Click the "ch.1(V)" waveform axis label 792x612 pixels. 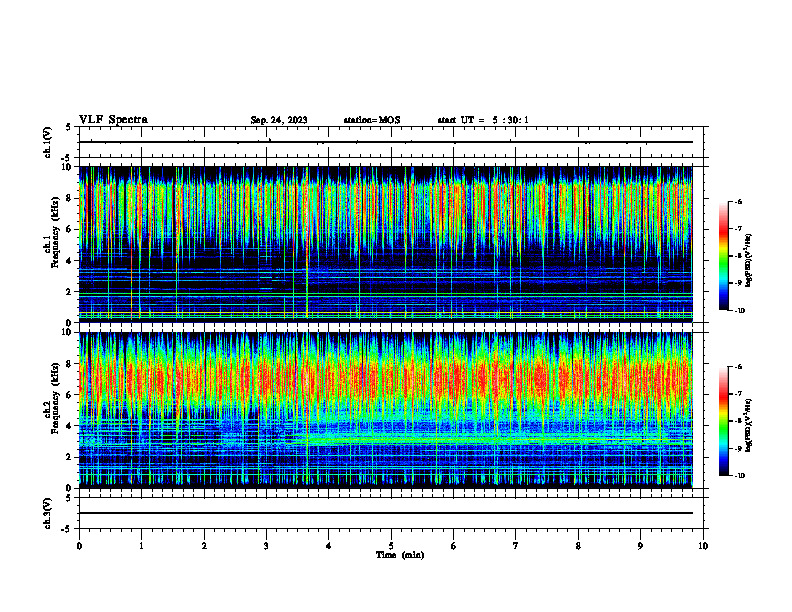48,142
